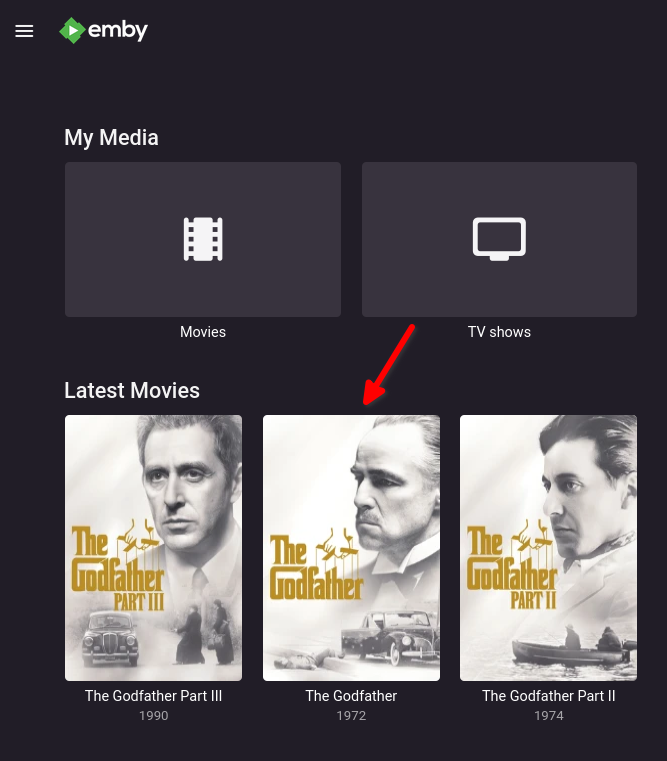Click the 1972 year label
Image resolution: width=667 pixels, height=761 pixels.
click(351, 716)
